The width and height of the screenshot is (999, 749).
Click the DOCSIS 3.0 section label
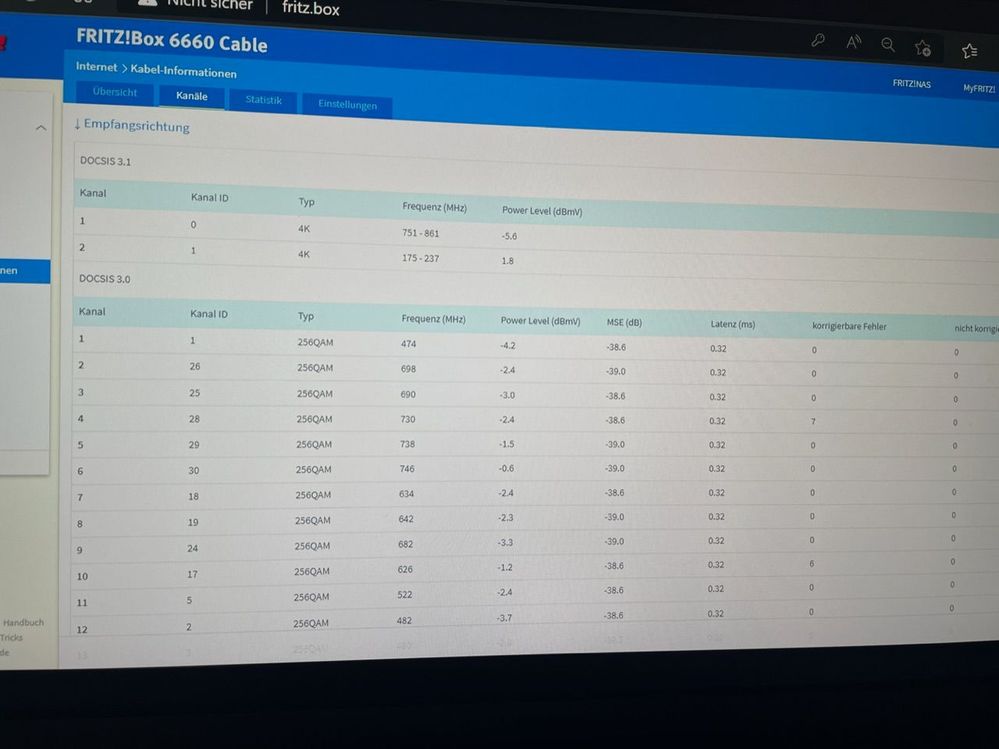pos(104,279)
